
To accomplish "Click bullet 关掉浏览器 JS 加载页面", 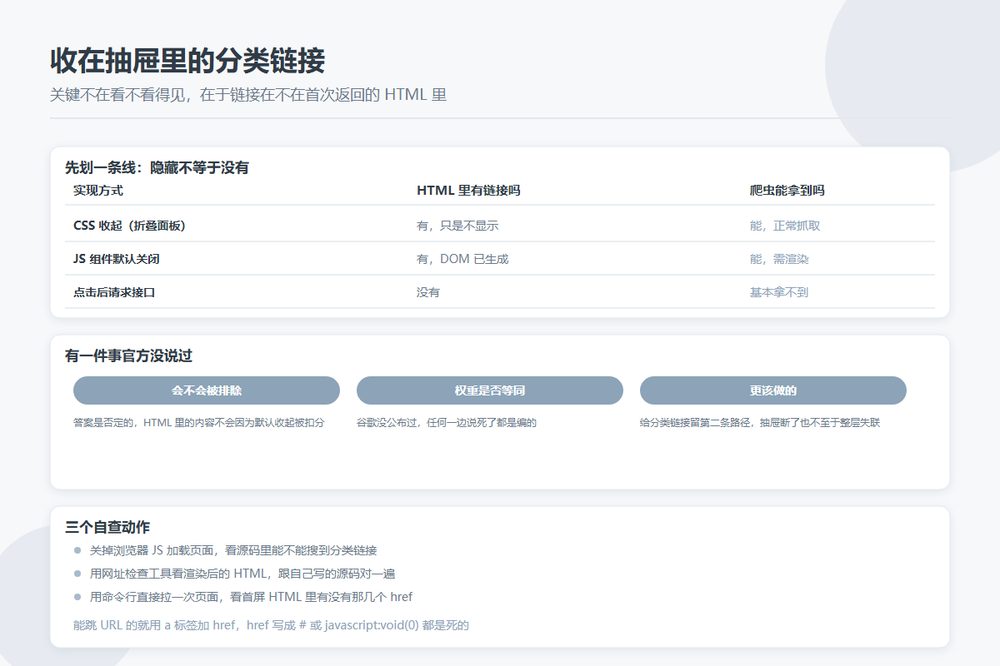I will (233, 551).
